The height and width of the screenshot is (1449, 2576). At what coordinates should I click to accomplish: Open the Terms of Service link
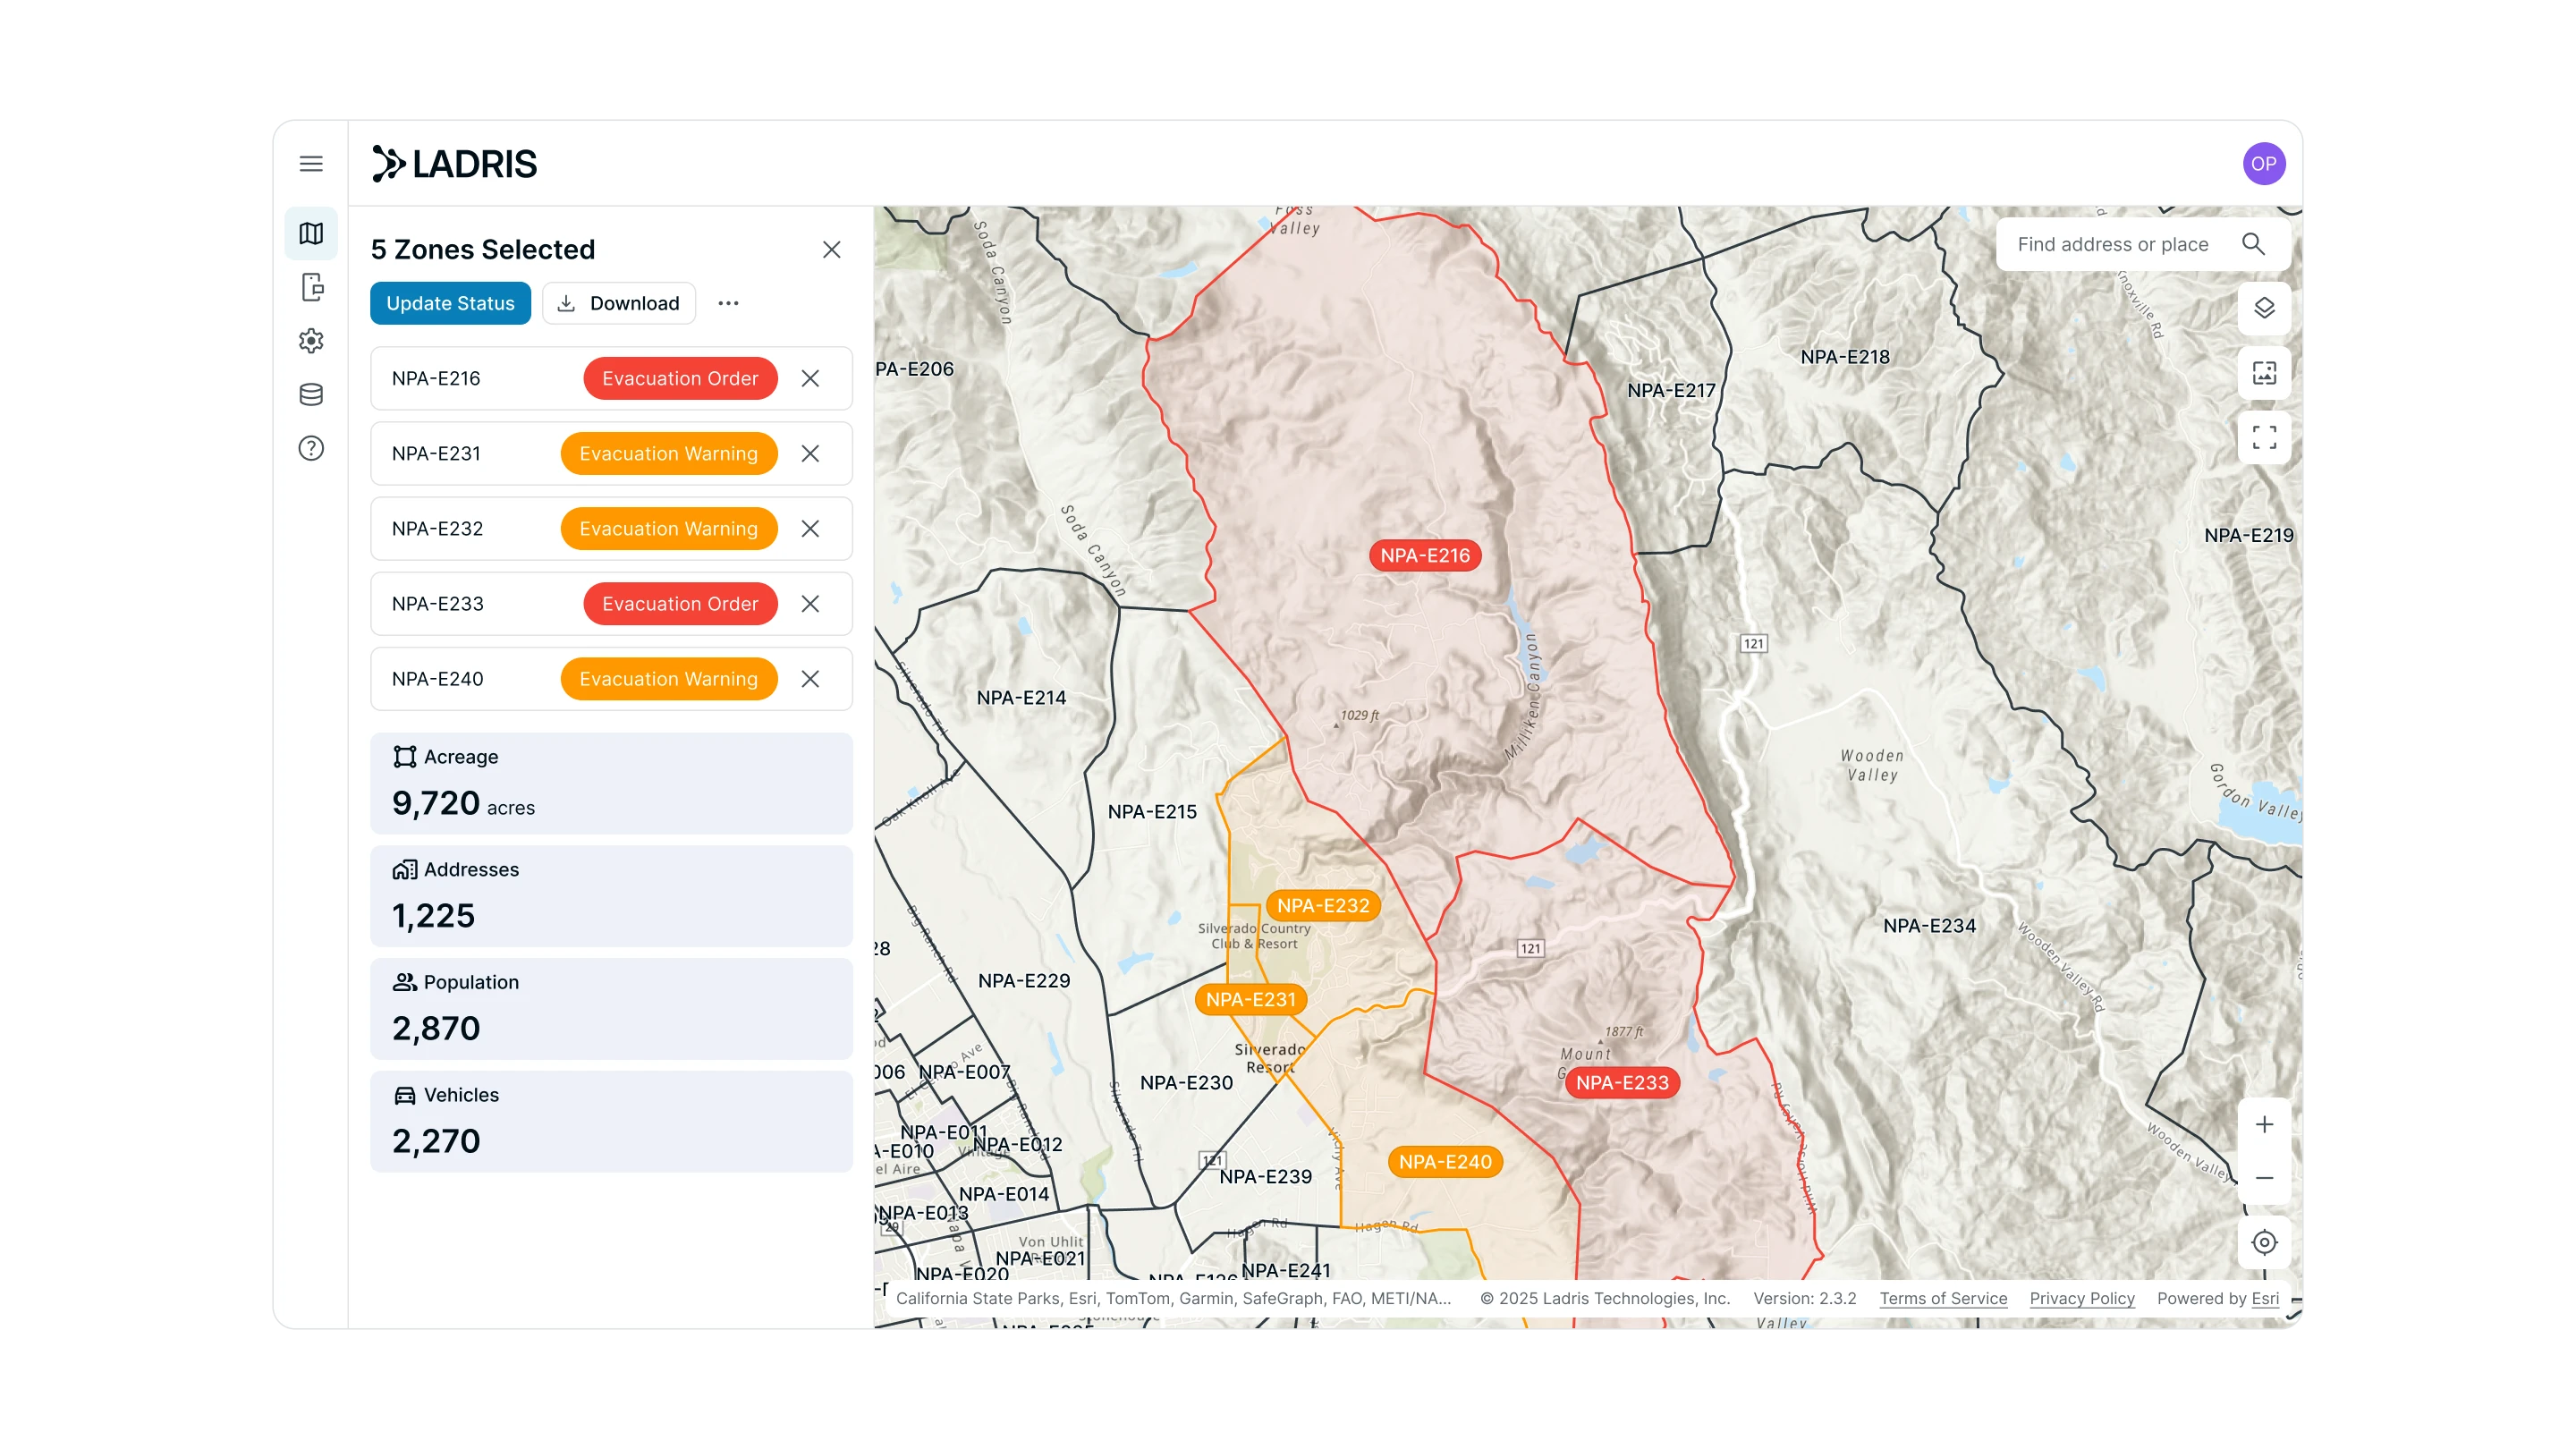[x=1942, y=1298]
